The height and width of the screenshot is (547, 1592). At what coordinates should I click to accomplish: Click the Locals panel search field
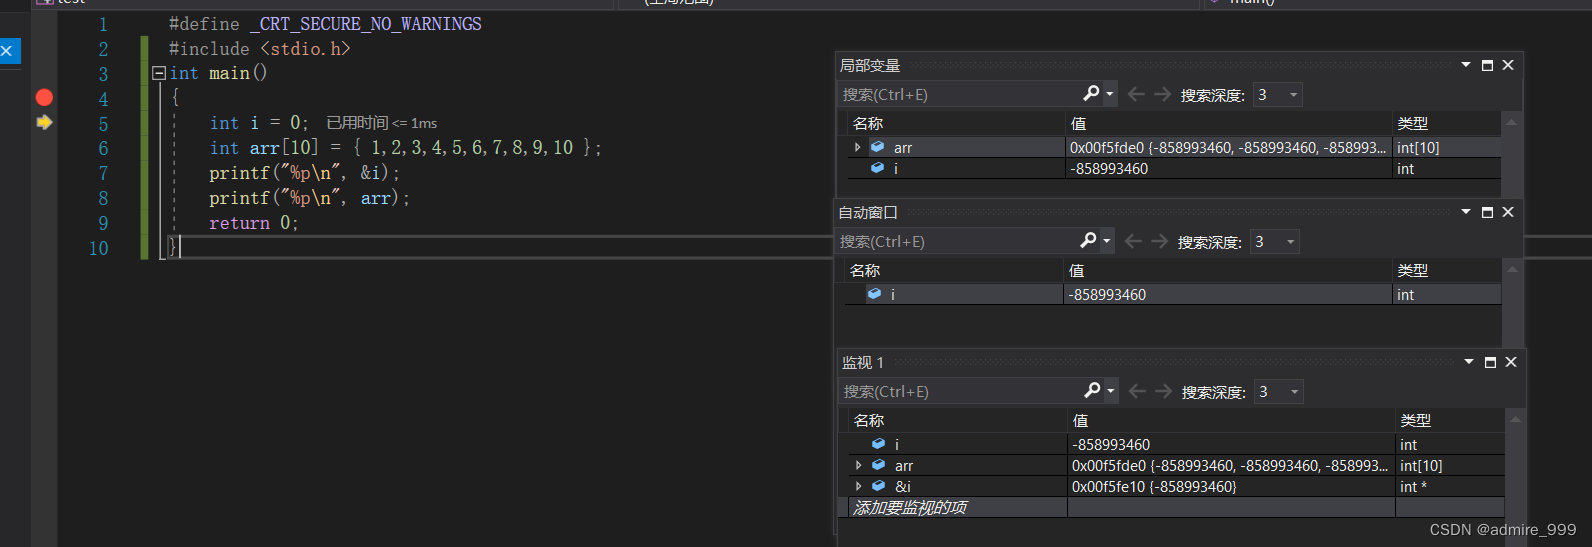tap(958, 95)
